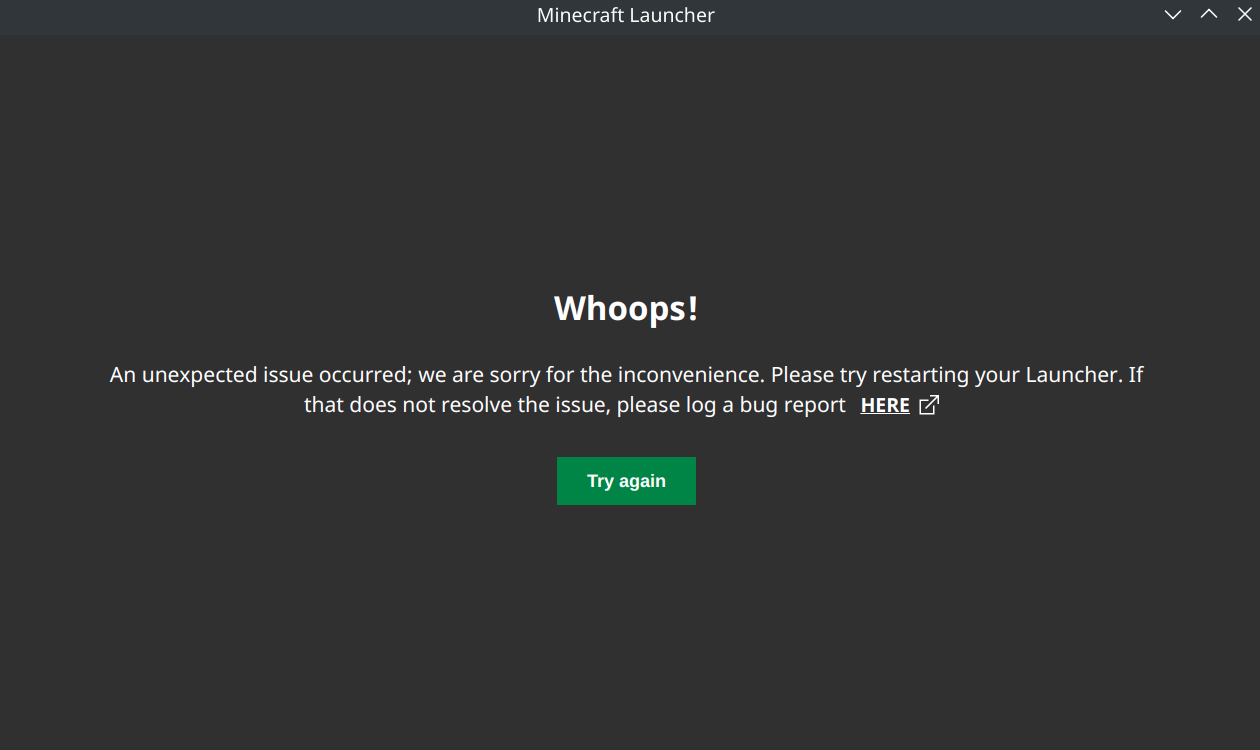
Task: Minimize the Minecraft Launcher window
Action: (x=1173, y=14)
